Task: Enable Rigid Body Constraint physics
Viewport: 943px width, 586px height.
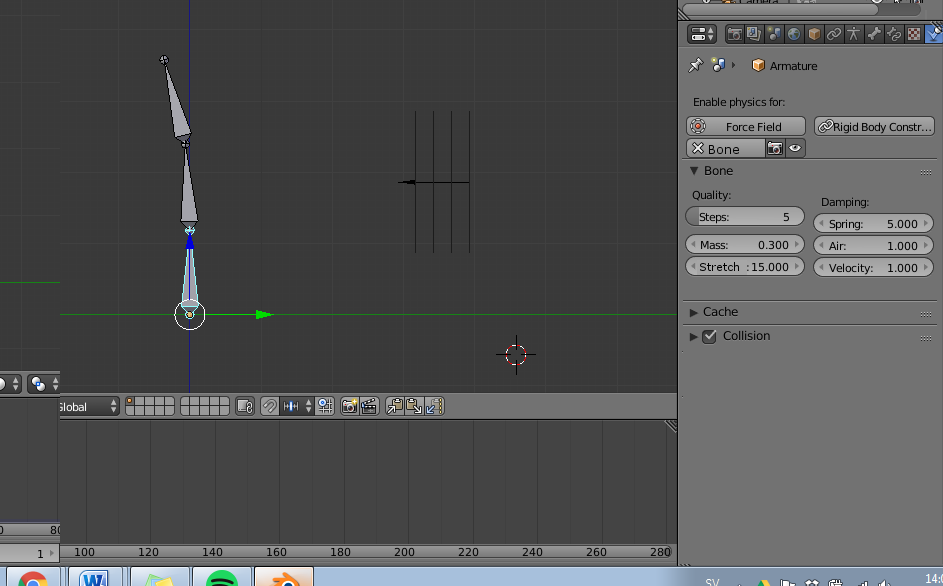Action: point(874,126)
